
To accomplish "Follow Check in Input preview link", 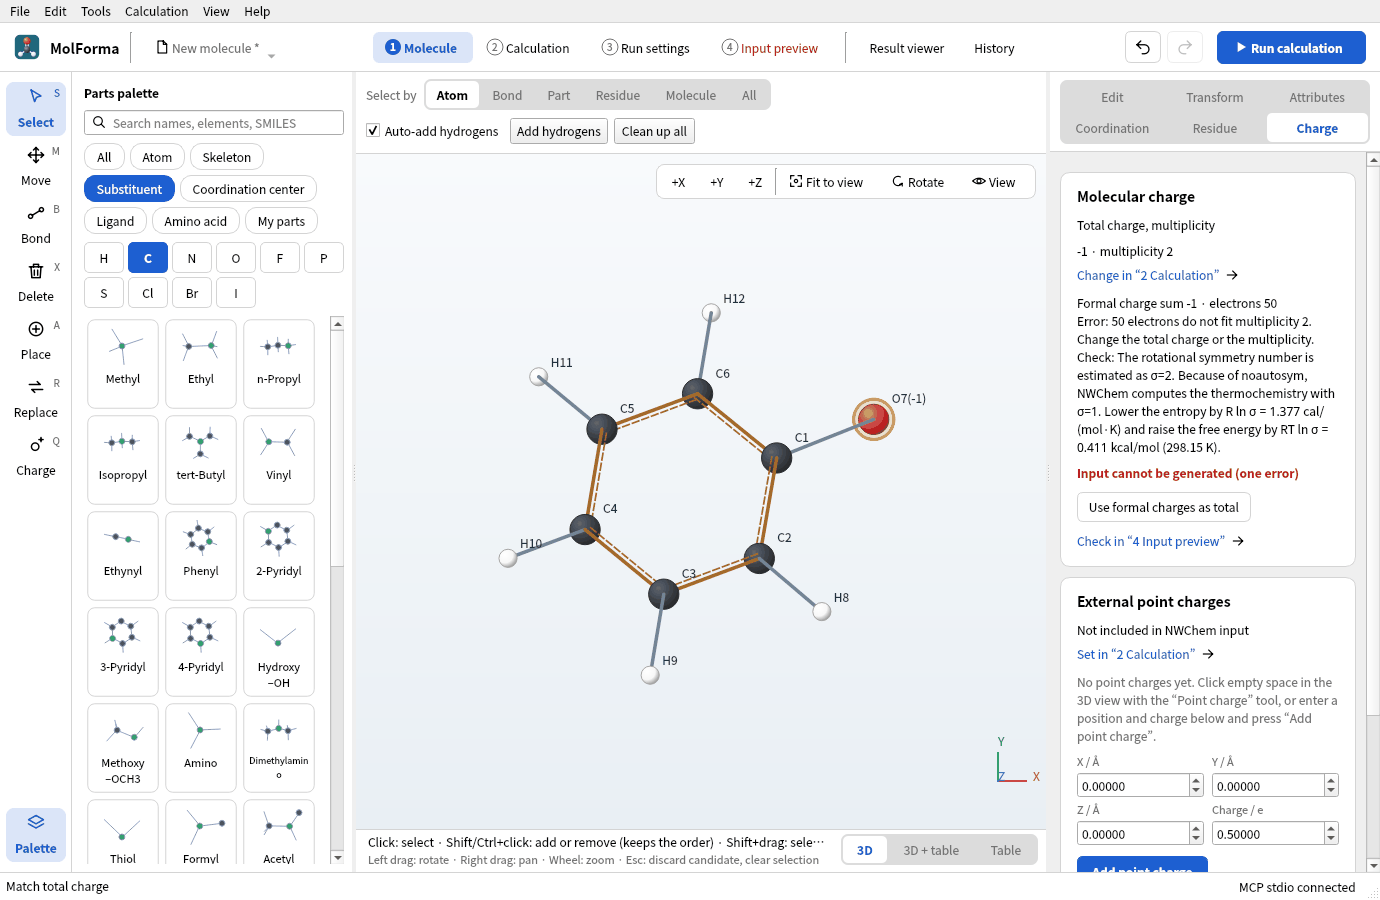I will (1160, 541).
